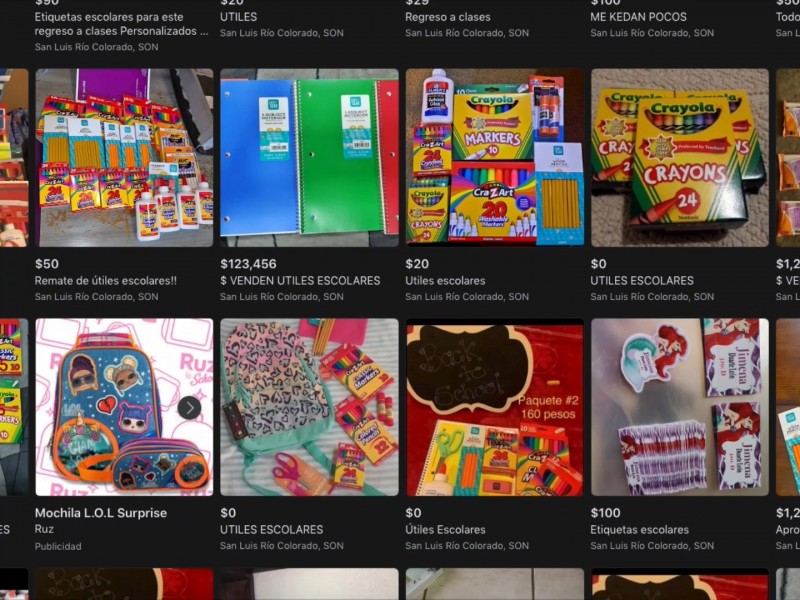Click the '$ VENDEN UTILES ESCOLARES' title

click(x=300, y=281)
